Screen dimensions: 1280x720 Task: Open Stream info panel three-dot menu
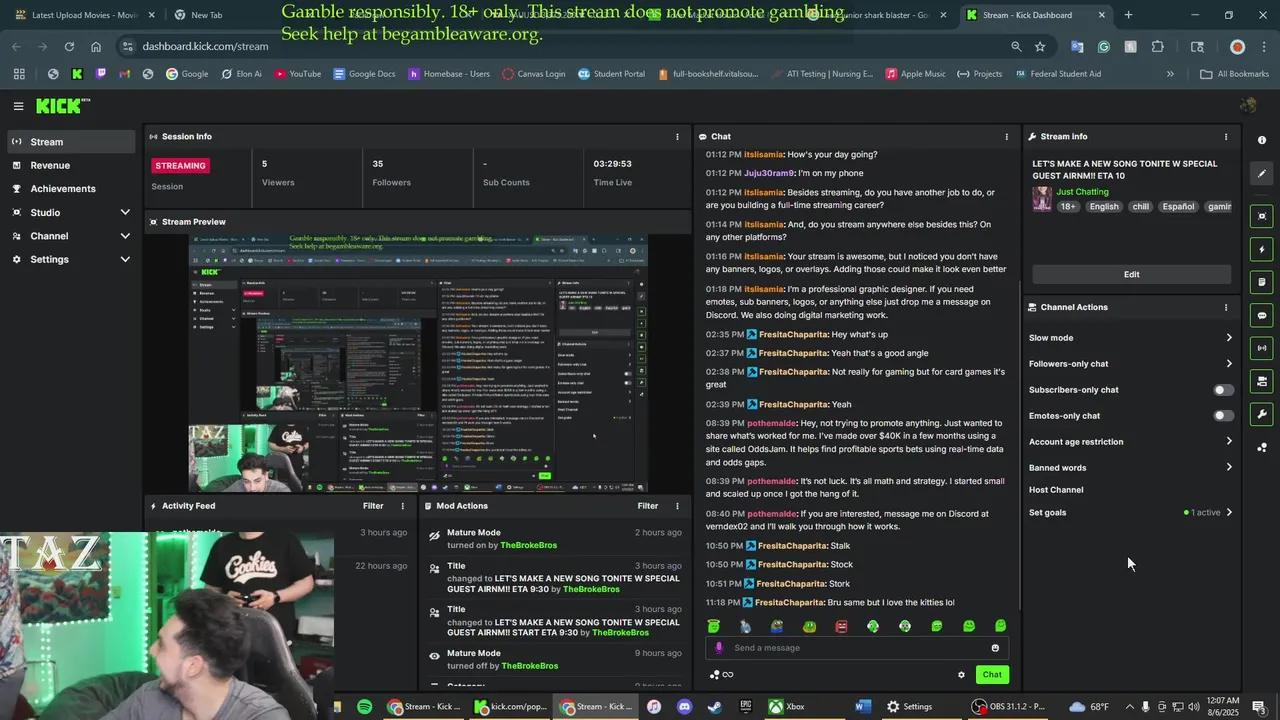[1226, 136]
